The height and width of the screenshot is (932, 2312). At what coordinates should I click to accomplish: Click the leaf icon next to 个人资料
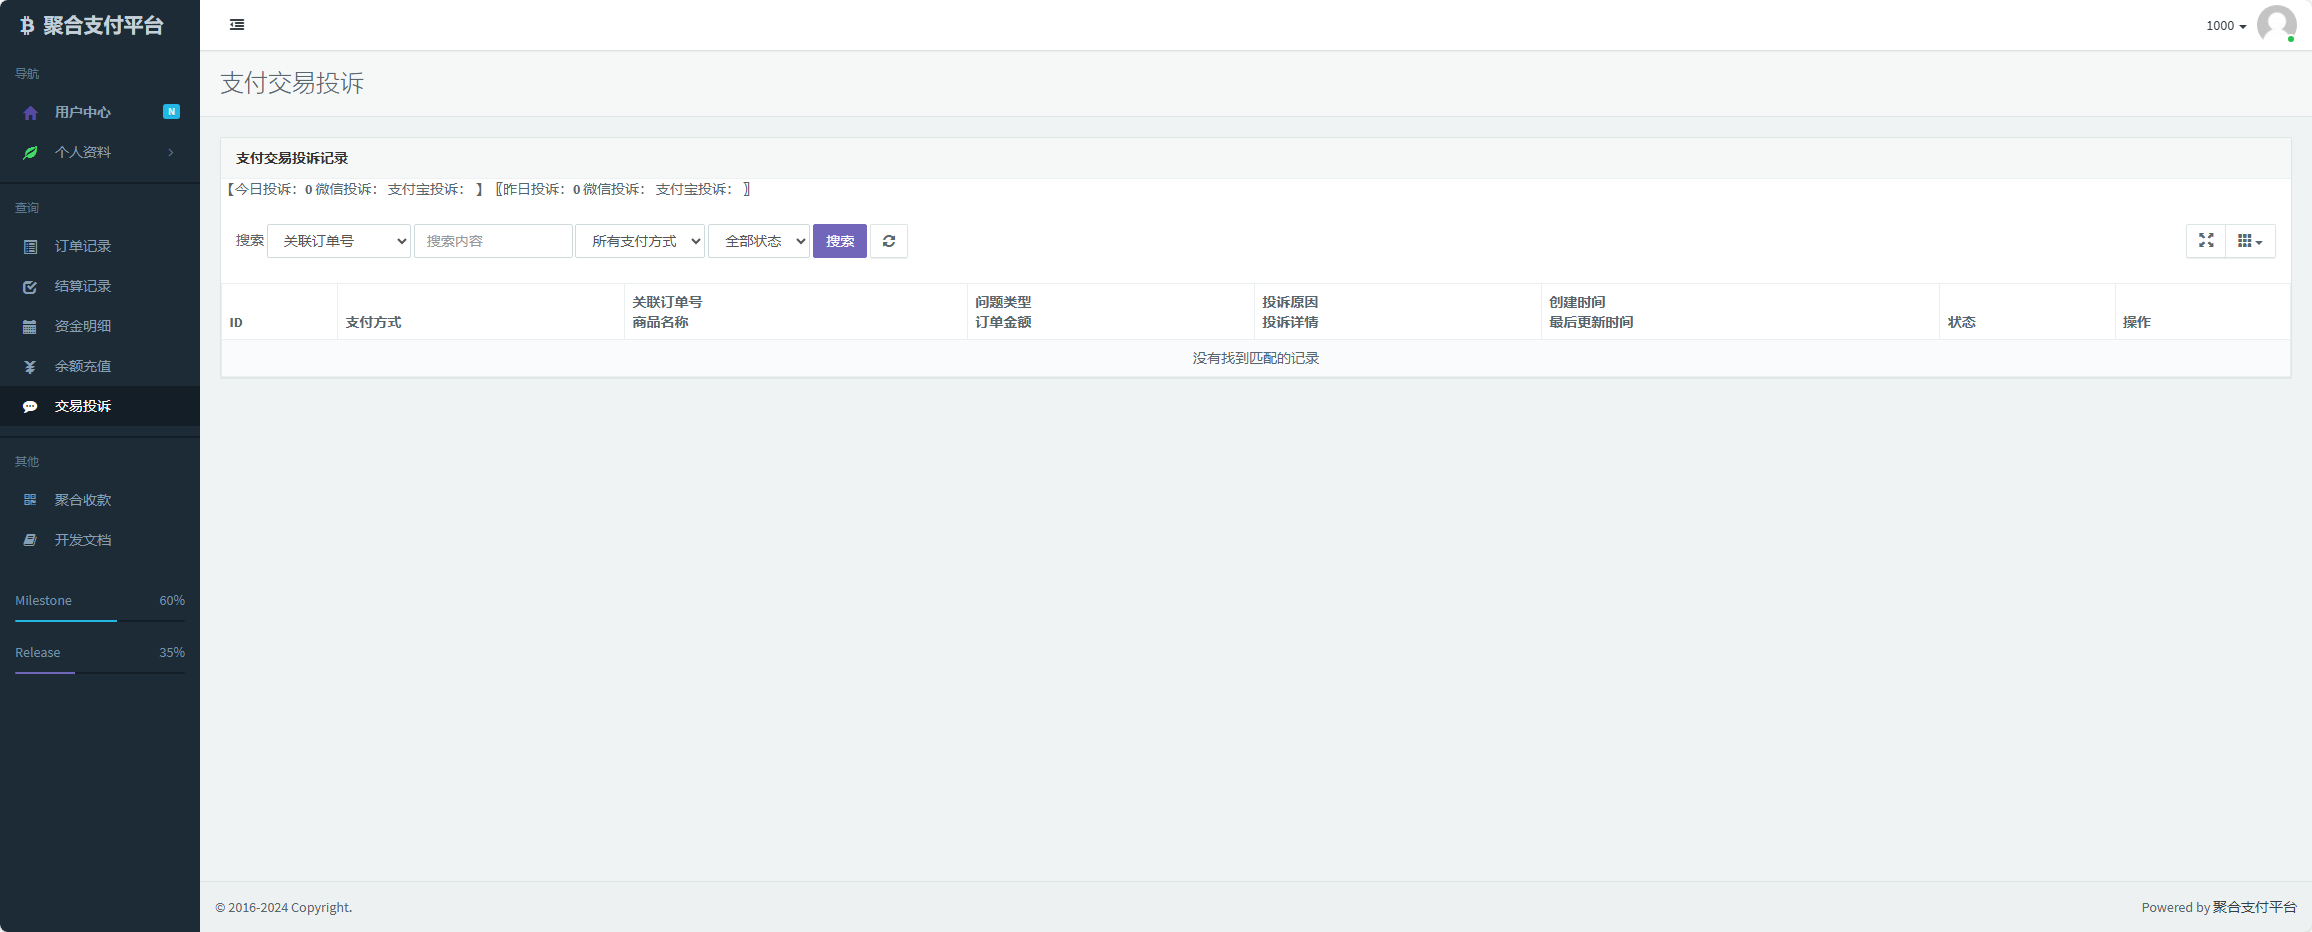pyautogui.click(x=30, y=153)
